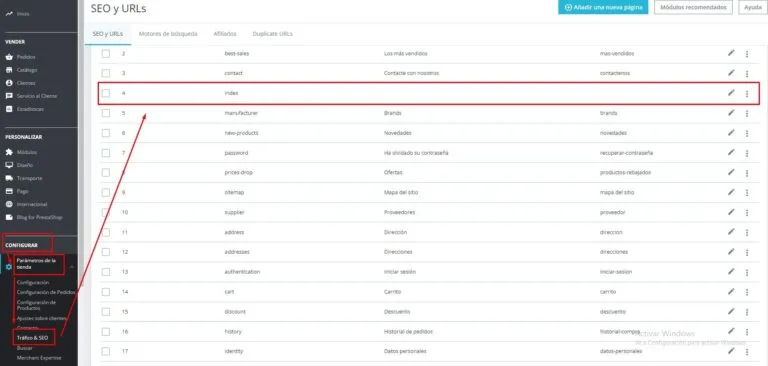
Task: Mark the authentication row checkbox
Action: pyautogui.click(x=106, y=272)
